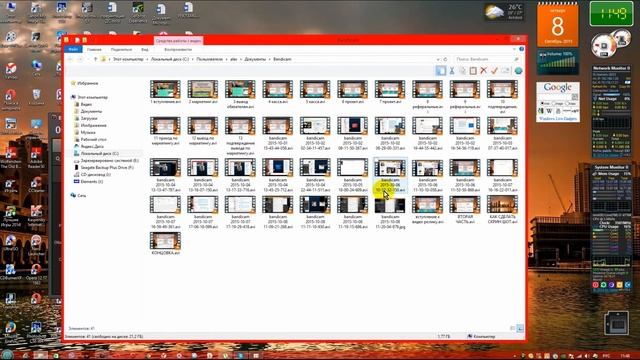
Task: Click the digital clock gadget showing 11:49
Action: [x=611, y=14]
